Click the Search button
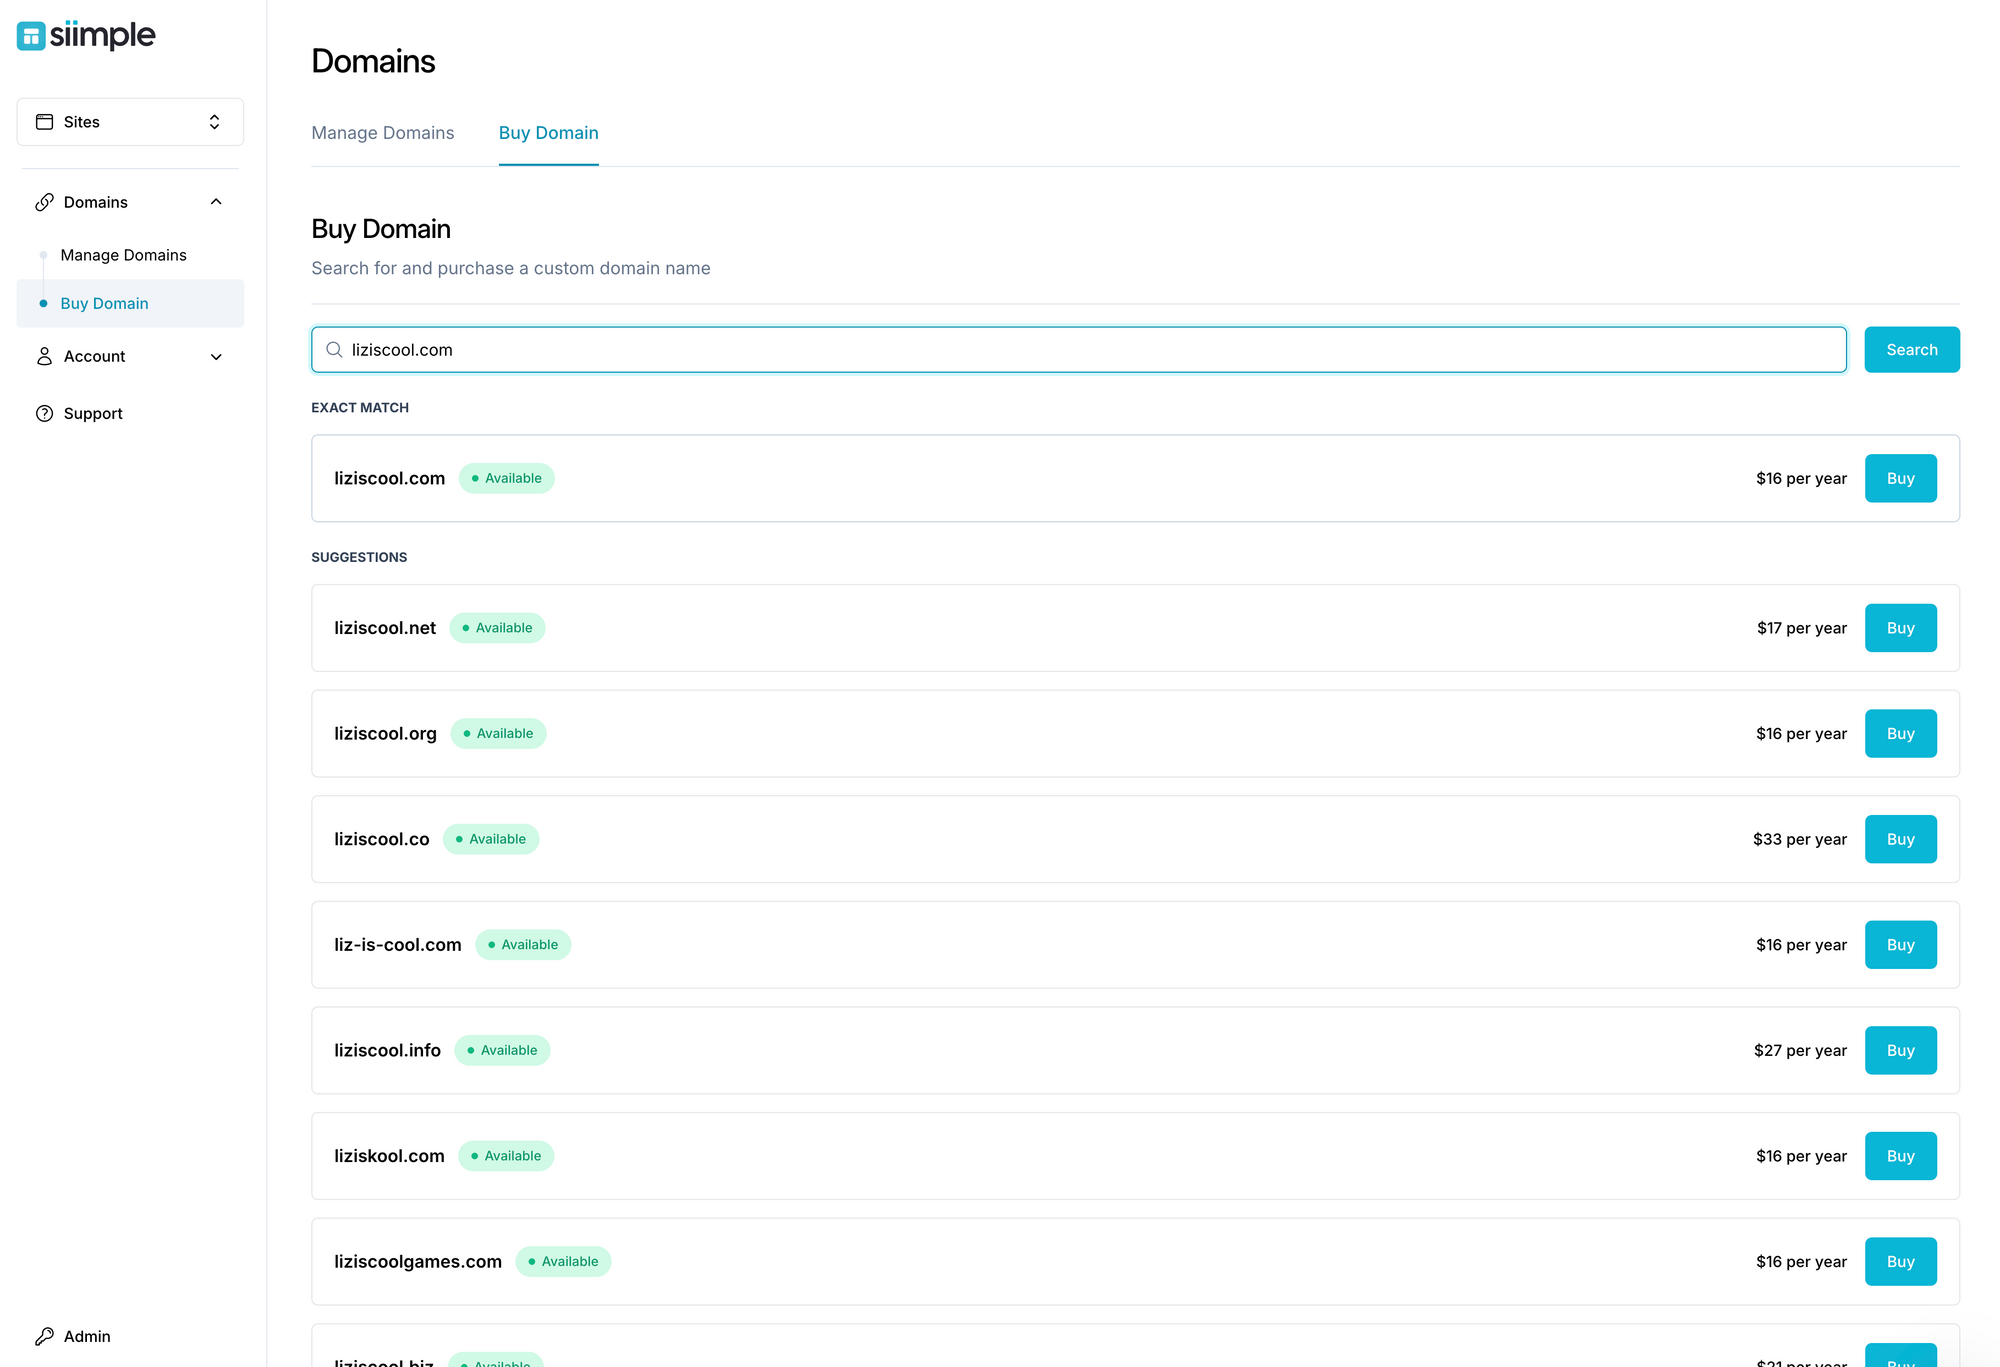The image size is (2000, 1367). coord(1911,350)
